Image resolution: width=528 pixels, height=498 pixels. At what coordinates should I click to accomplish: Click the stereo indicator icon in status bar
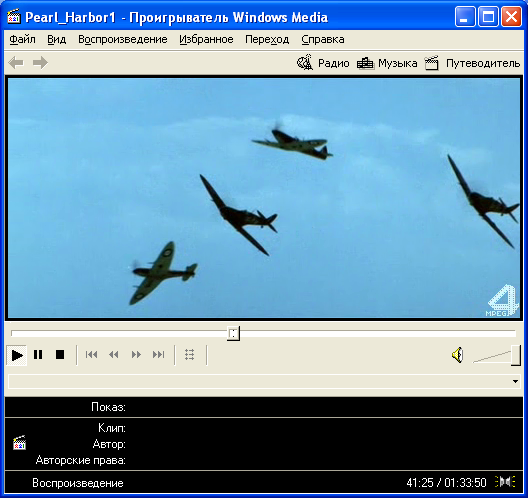click(x=505, y=482)
